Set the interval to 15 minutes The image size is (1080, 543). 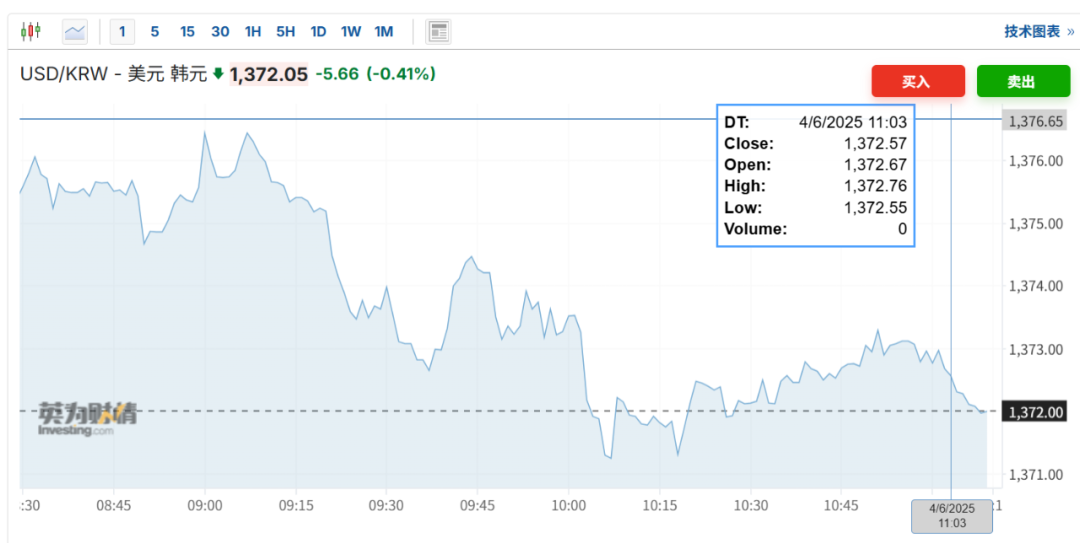click(187, 31)
